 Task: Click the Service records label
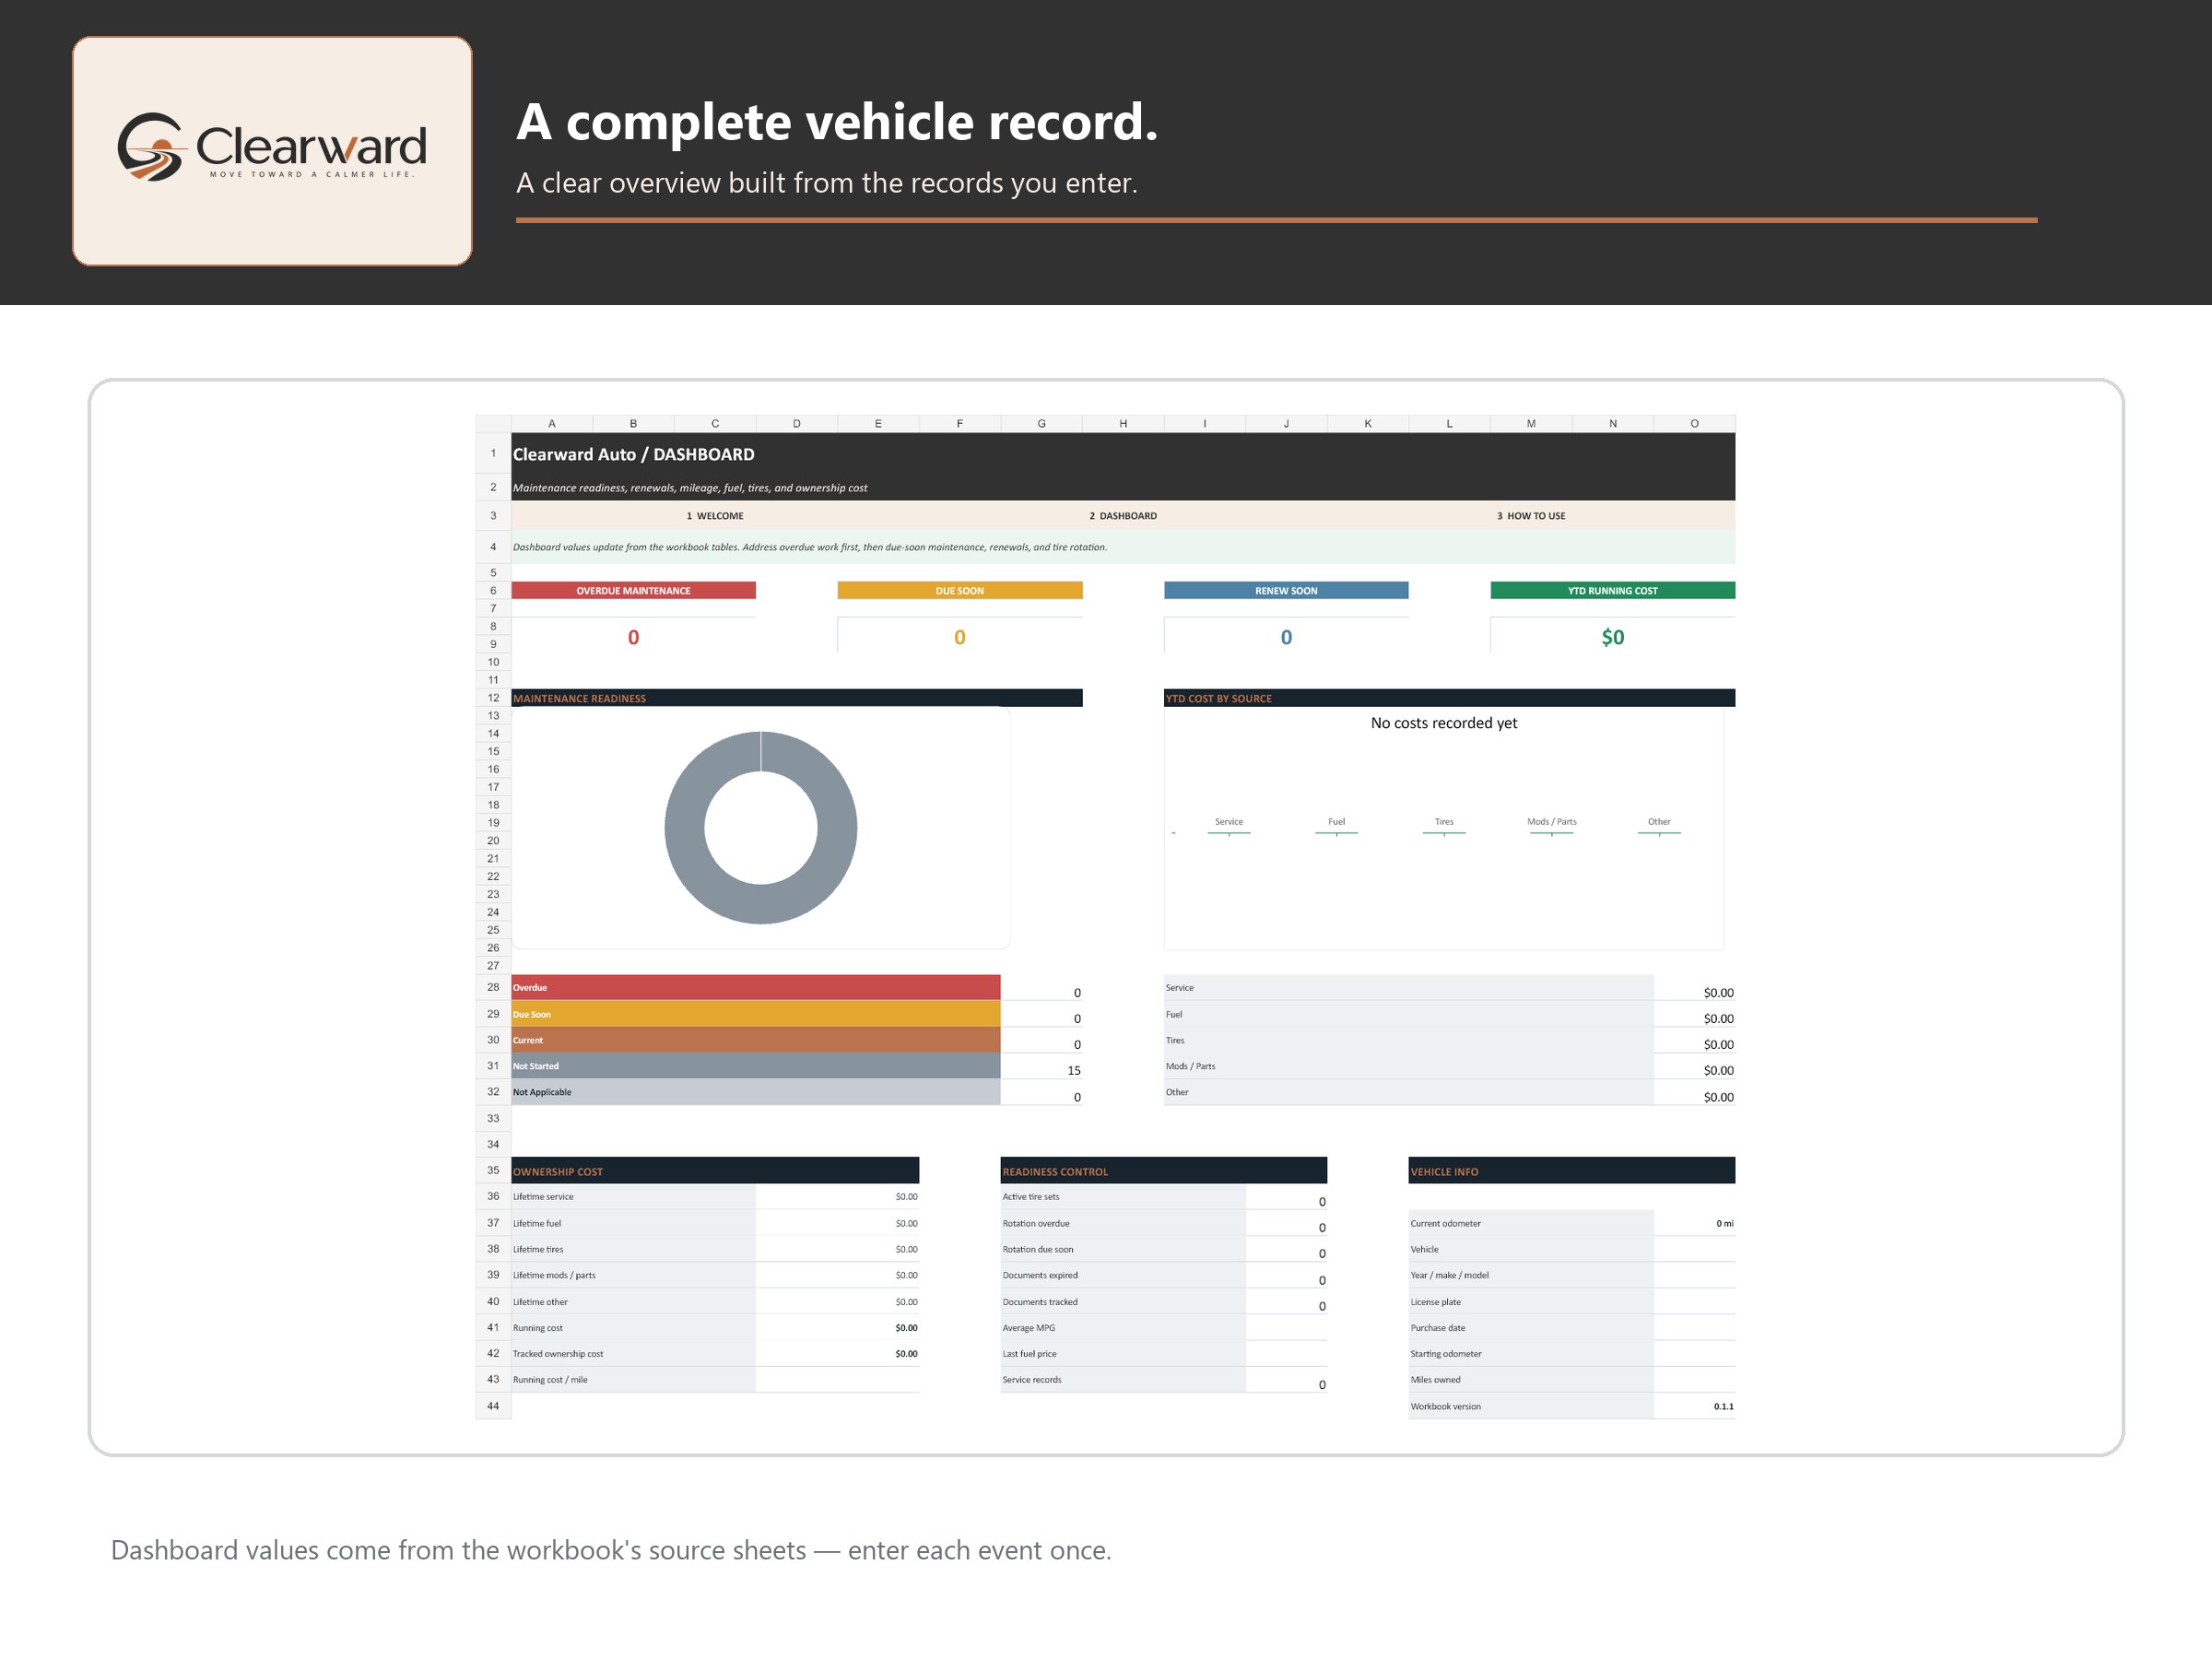[1032, 1380]
